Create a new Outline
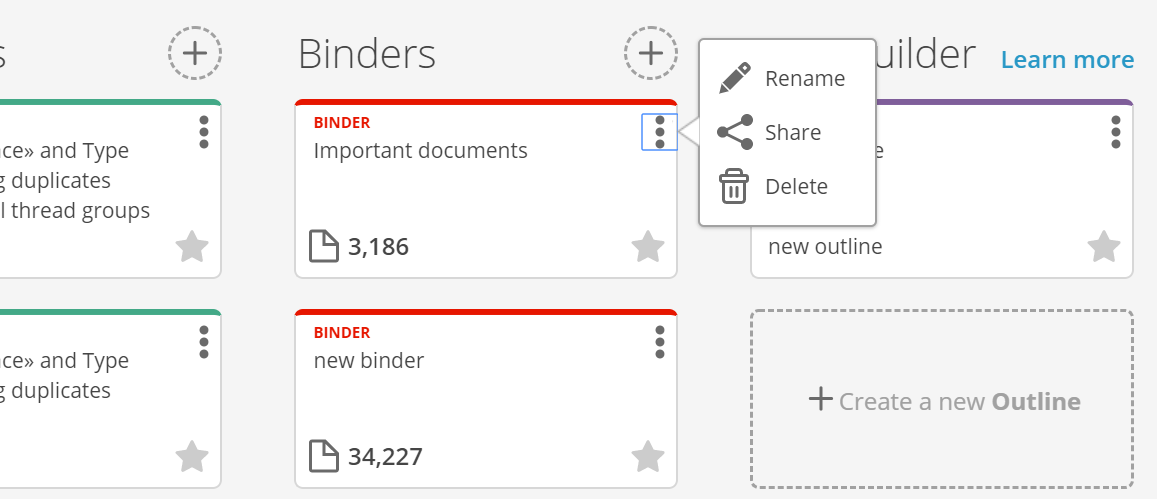Viewport: 1157px width, 499px height. coord(942,399)
